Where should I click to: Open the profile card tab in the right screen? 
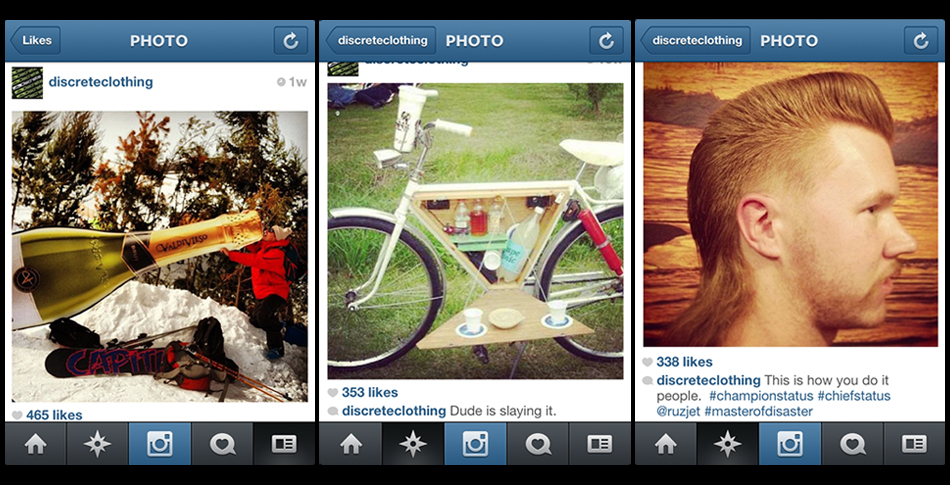pos(914,444)
